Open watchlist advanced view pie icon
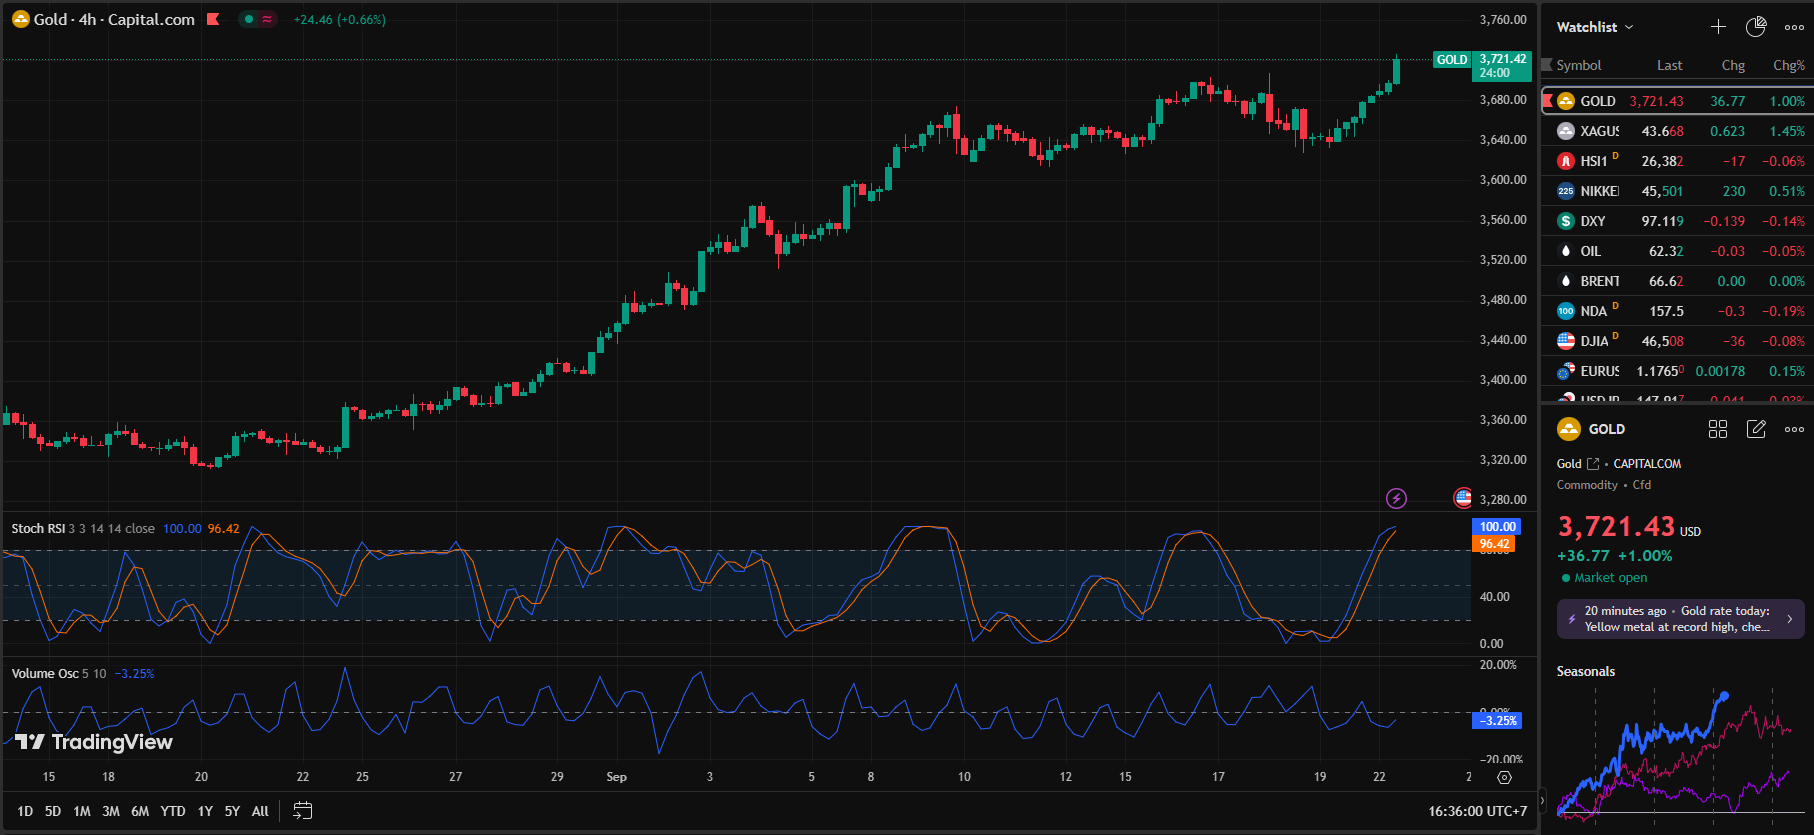The height and width of the screenshot is (835, 1814). pyautogui.click(x=1756, y=27)
